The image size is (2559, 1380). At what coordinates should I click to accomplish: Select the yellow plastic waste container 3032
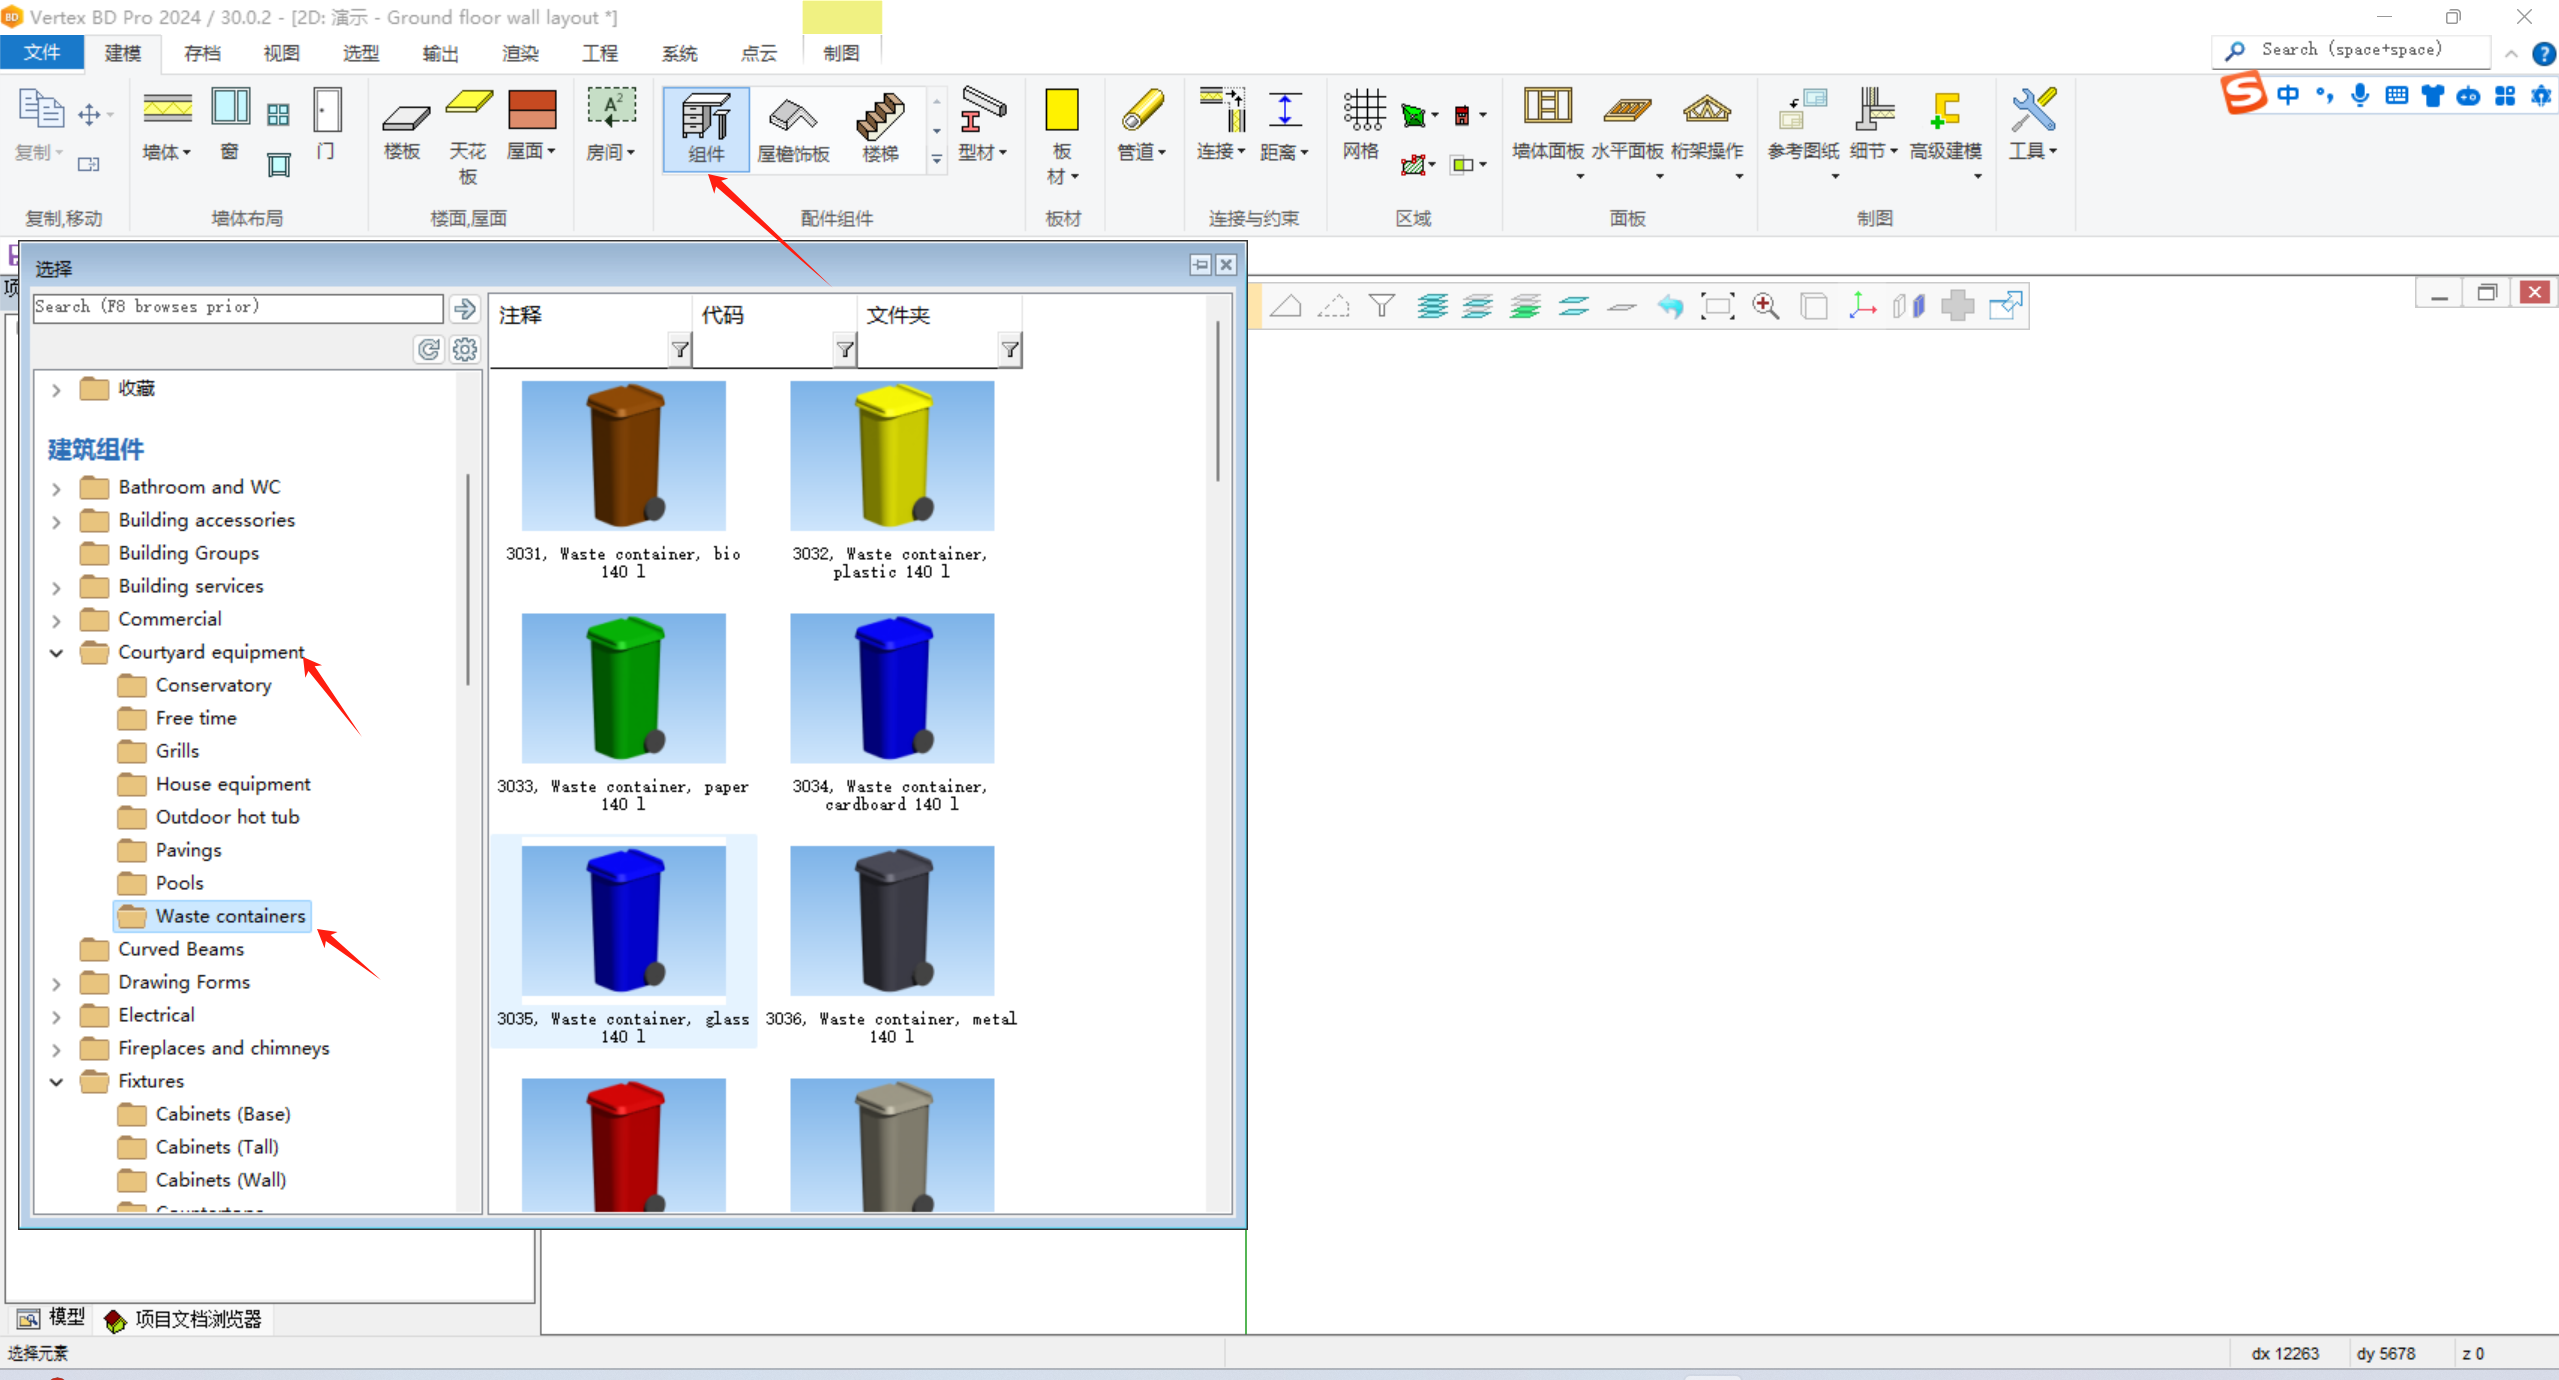tap(892, 456)
